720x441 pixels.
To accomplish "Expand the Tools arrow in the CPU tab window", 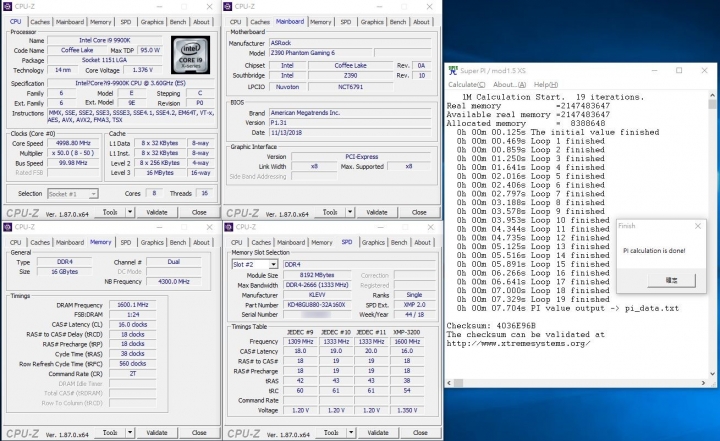I will pyautogui.click(x=130, y=212).
